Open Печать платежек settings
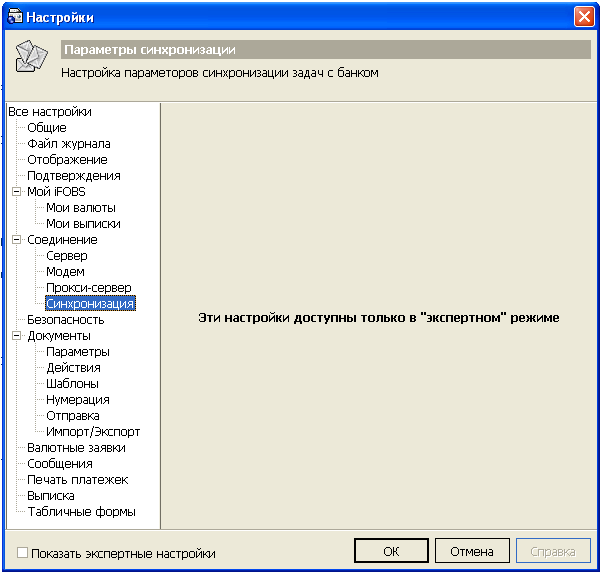Viewport: 602px width, 575px height. (x=78, y=479)
